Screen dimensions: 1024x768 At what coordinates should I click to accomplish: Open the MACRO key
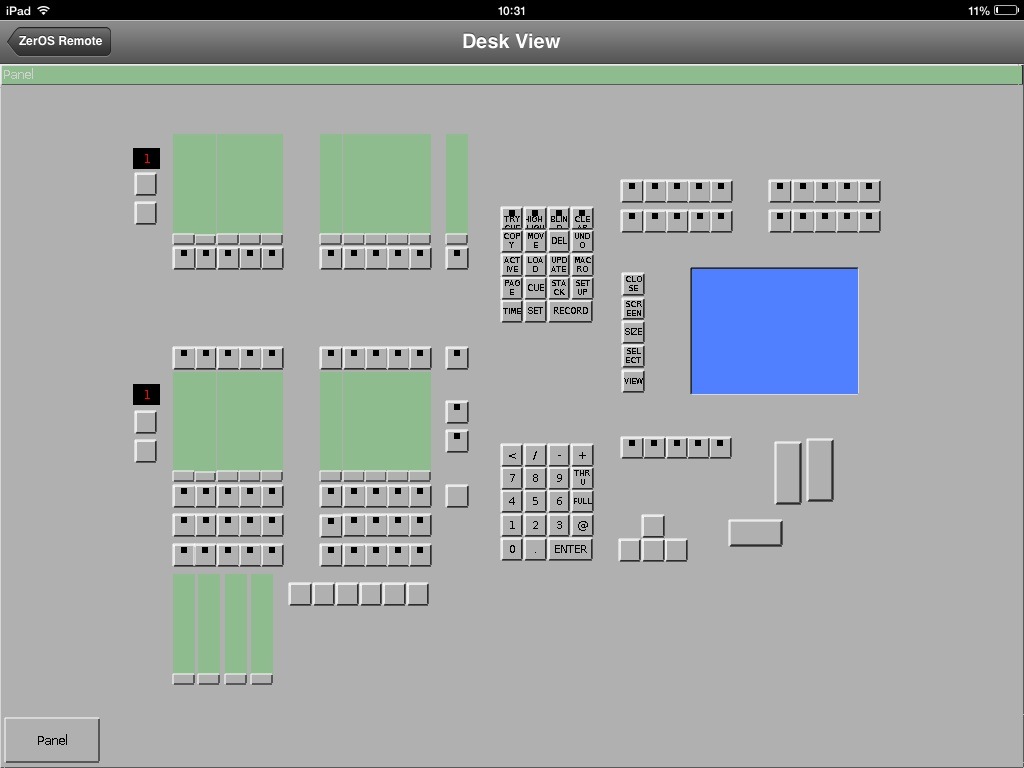coord(583,264)
